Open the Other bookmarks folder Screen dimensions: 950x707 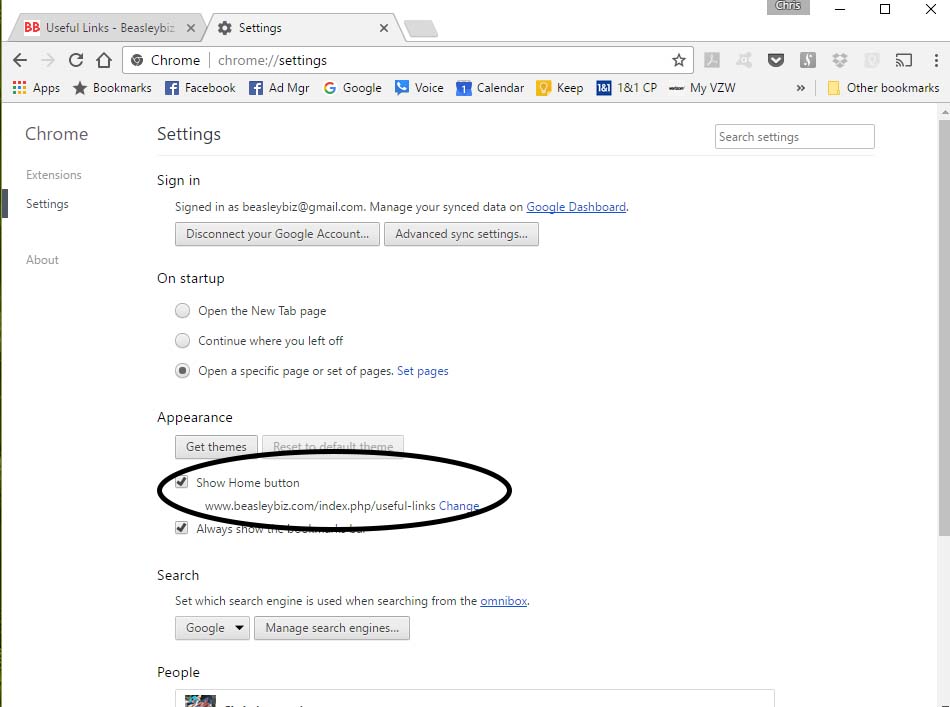click(882, 88)
